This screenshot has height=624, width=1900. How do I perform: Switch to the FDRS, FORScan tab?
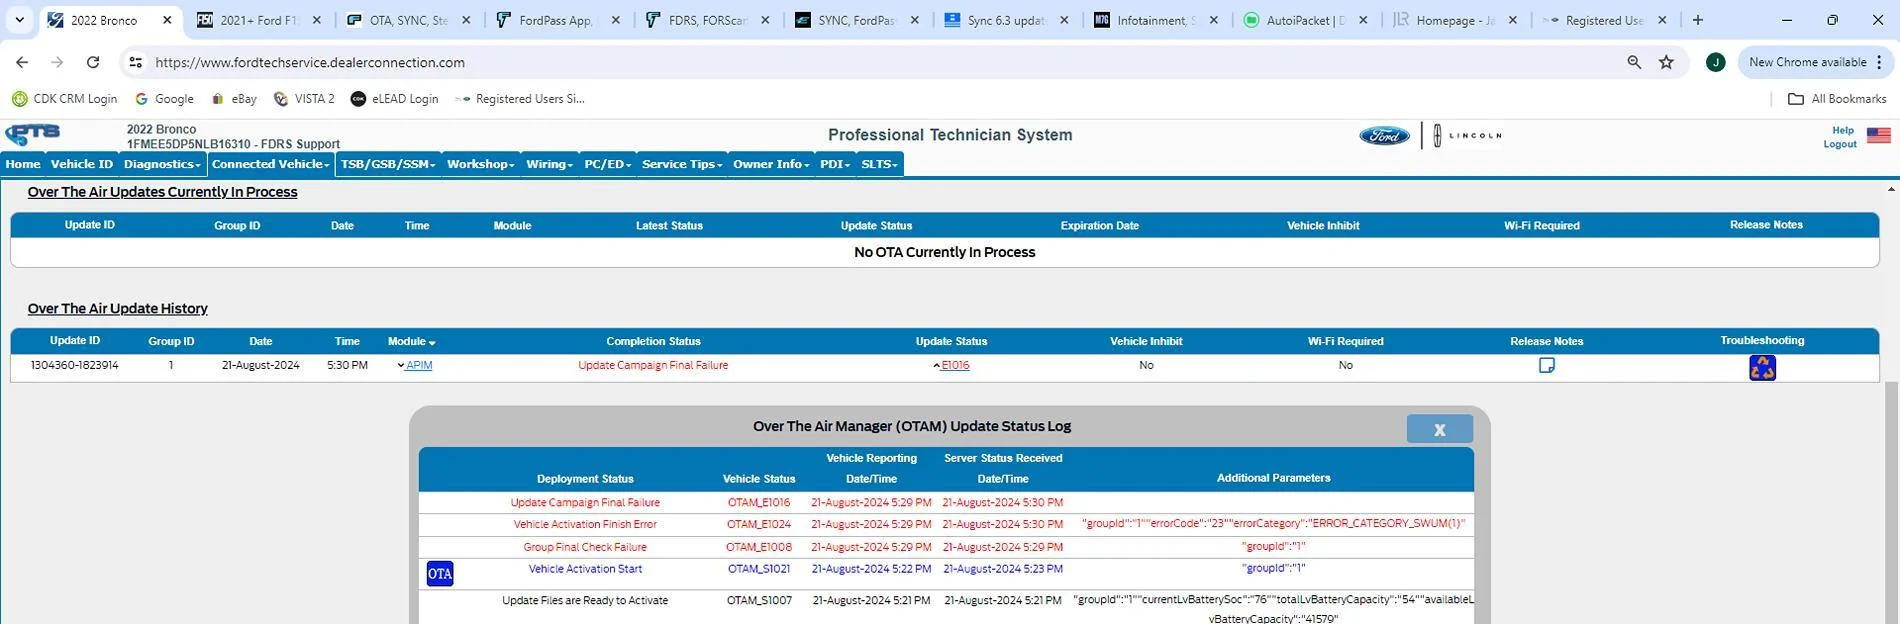tap(710, 20)
